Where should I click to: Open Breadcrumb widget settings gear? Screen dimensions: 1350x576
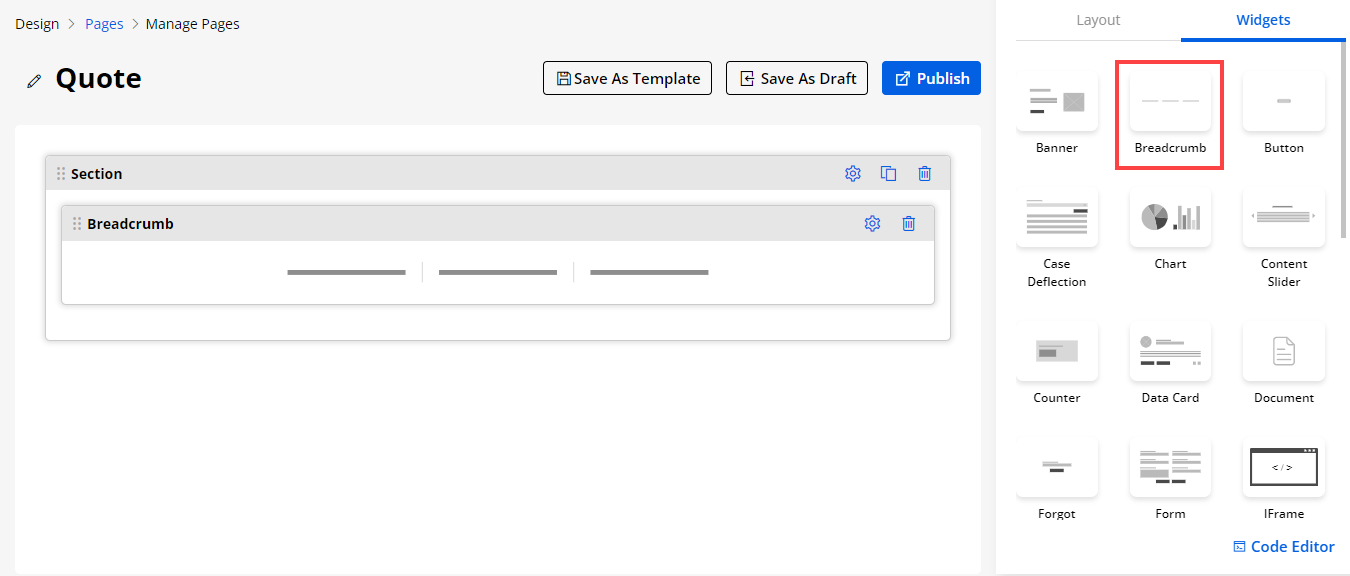[x=872, y=224]
